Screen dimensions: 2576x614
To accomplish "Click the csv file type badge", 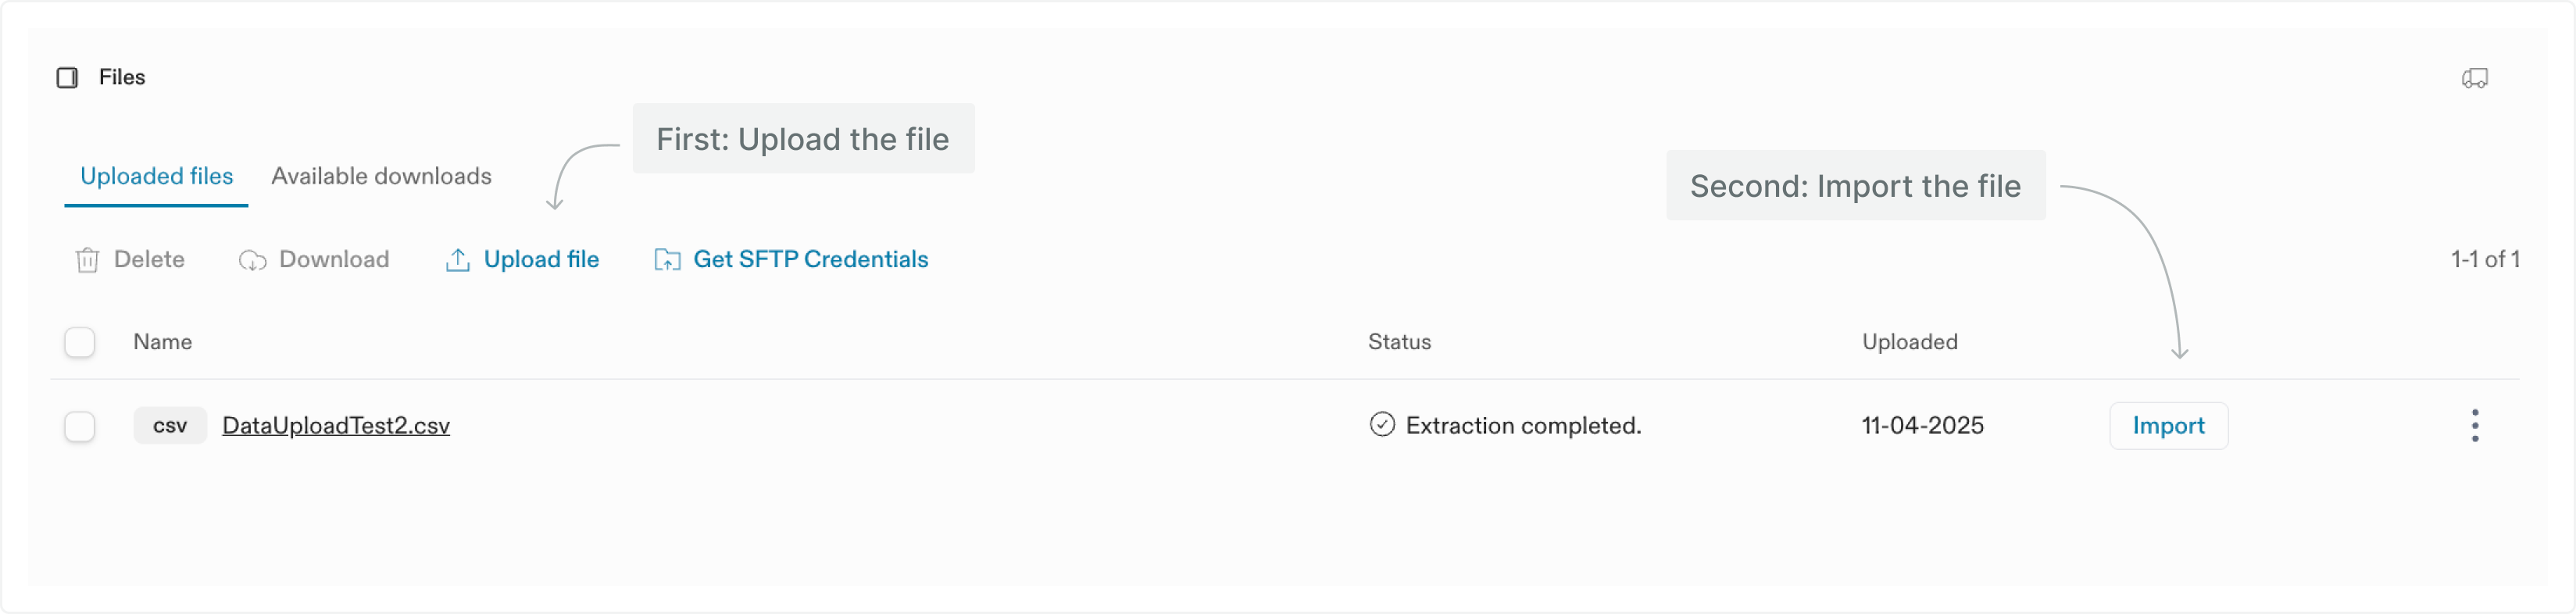I will [170, 426].
